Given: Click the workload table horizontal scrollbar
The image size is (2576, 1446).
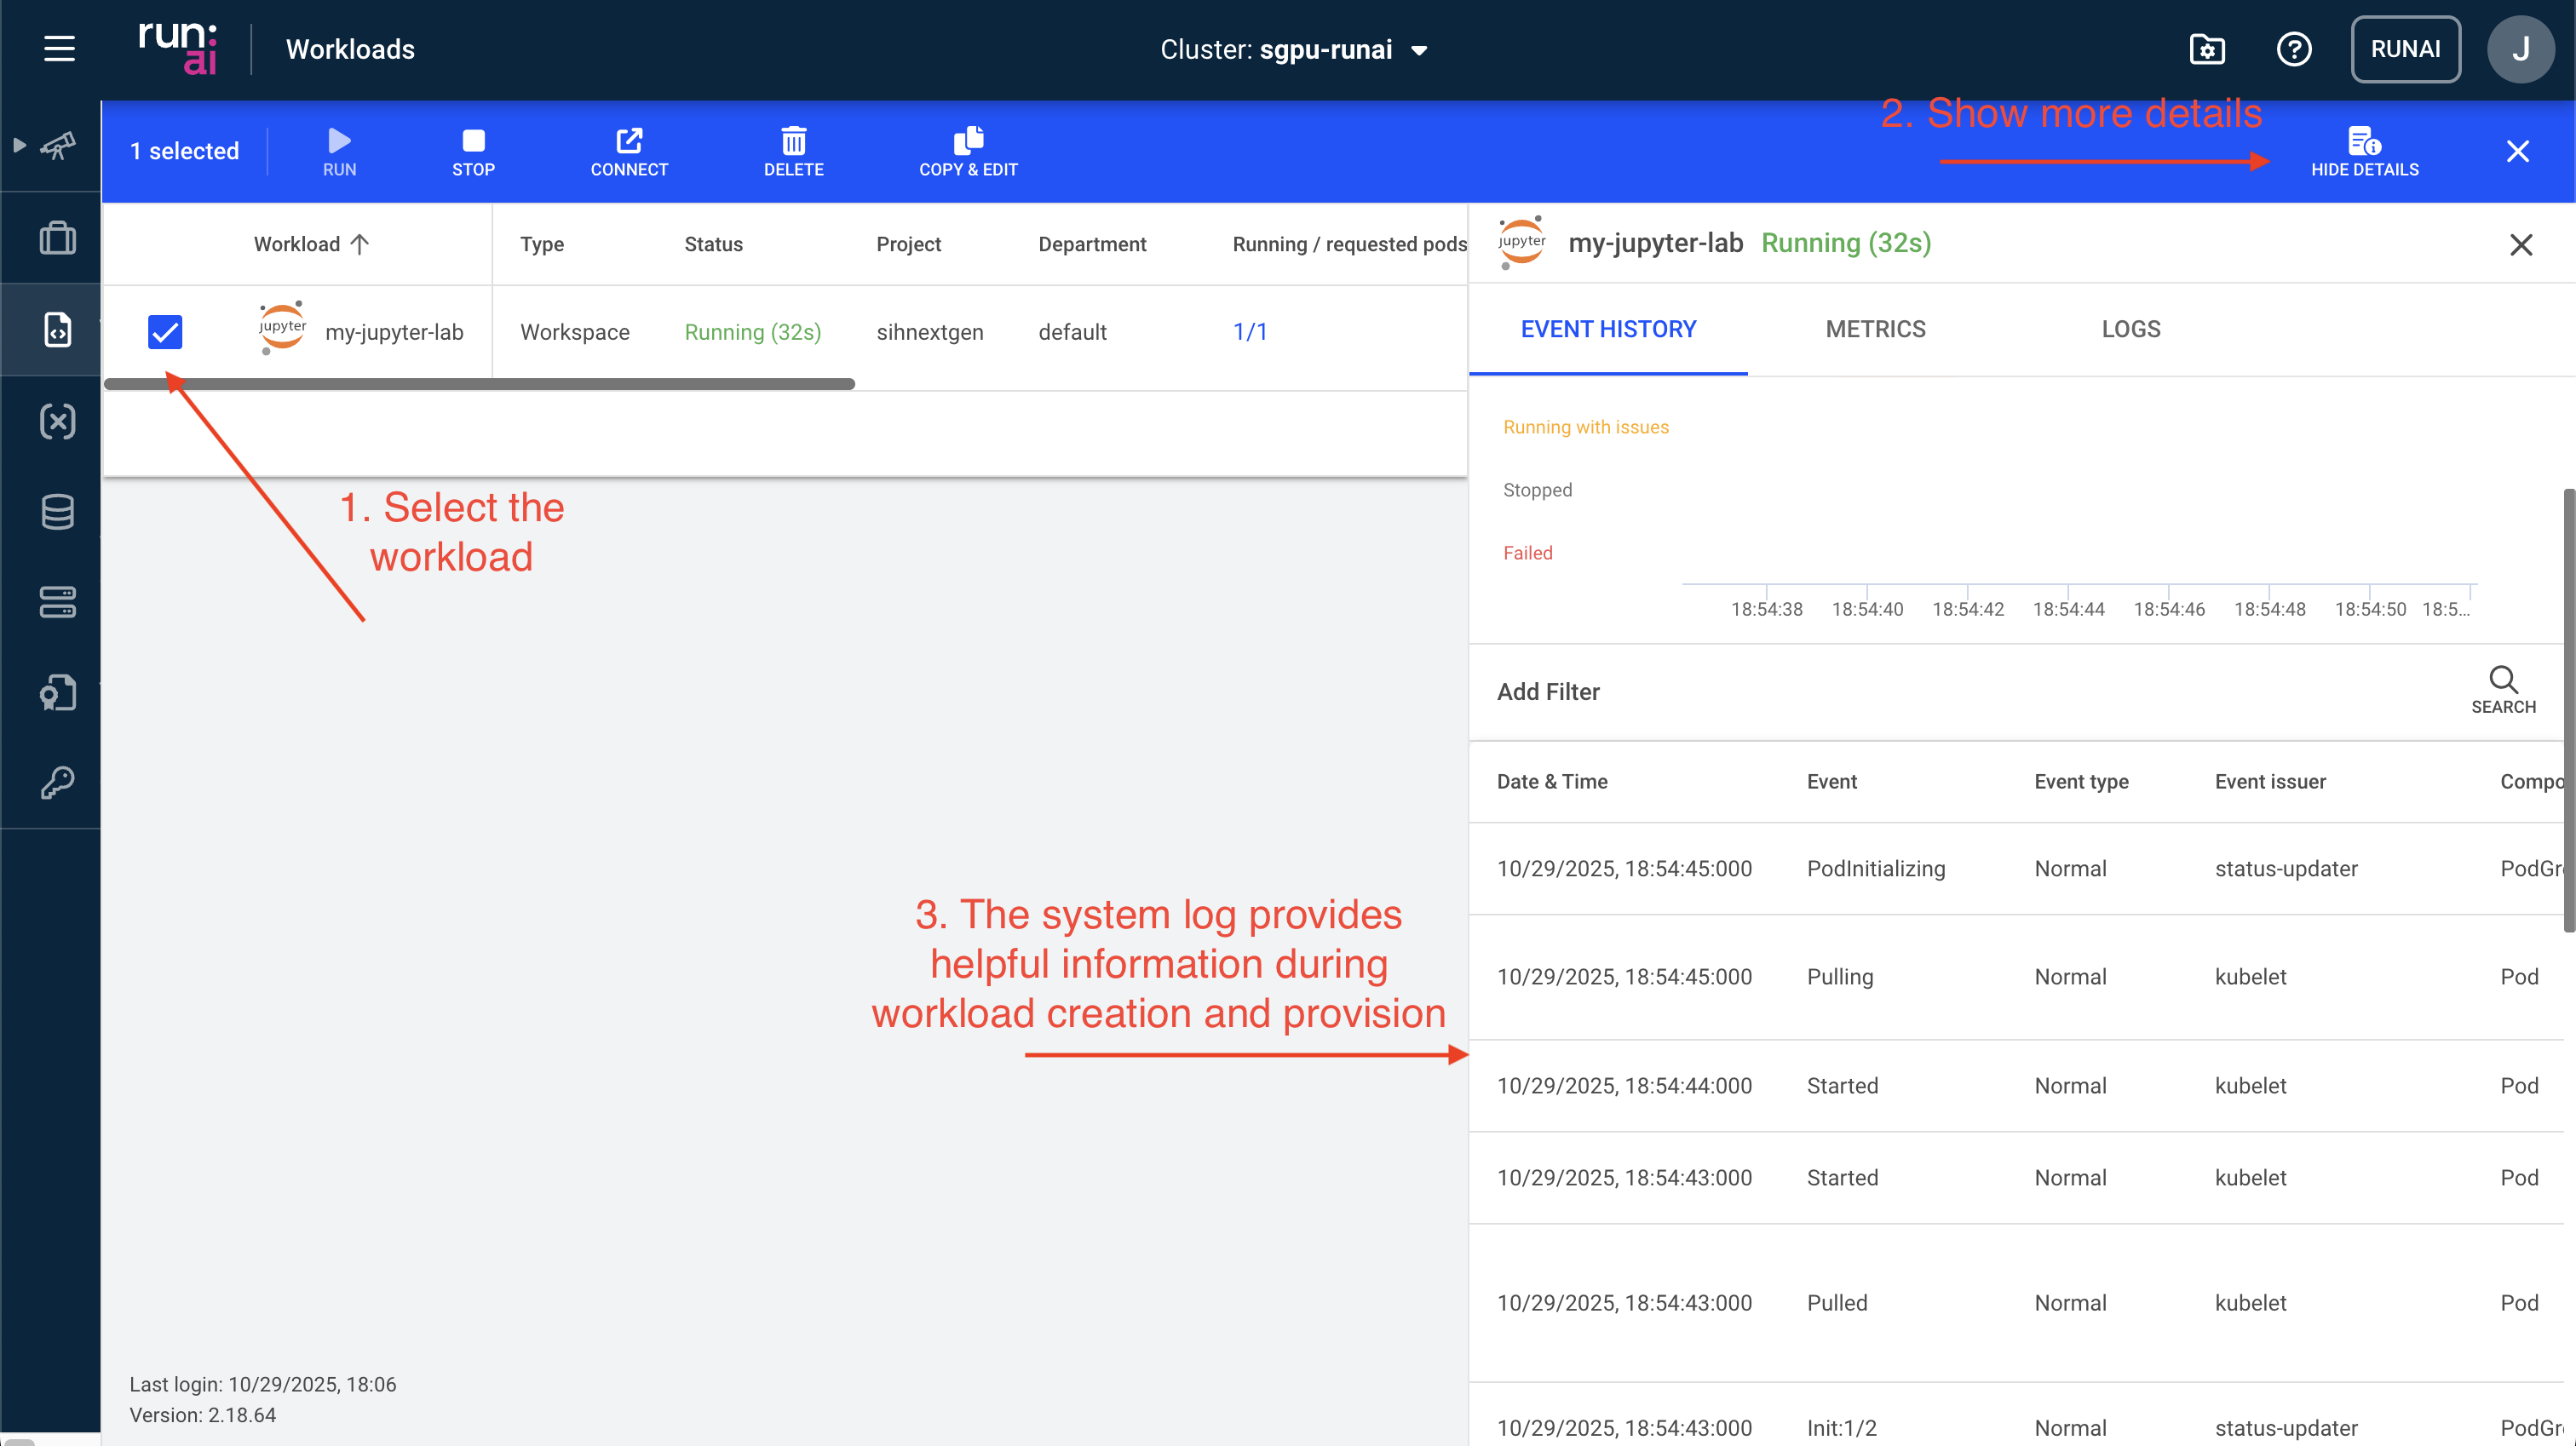Looking at the screenshot, I should pyautogui.click(x=478, y=384).
